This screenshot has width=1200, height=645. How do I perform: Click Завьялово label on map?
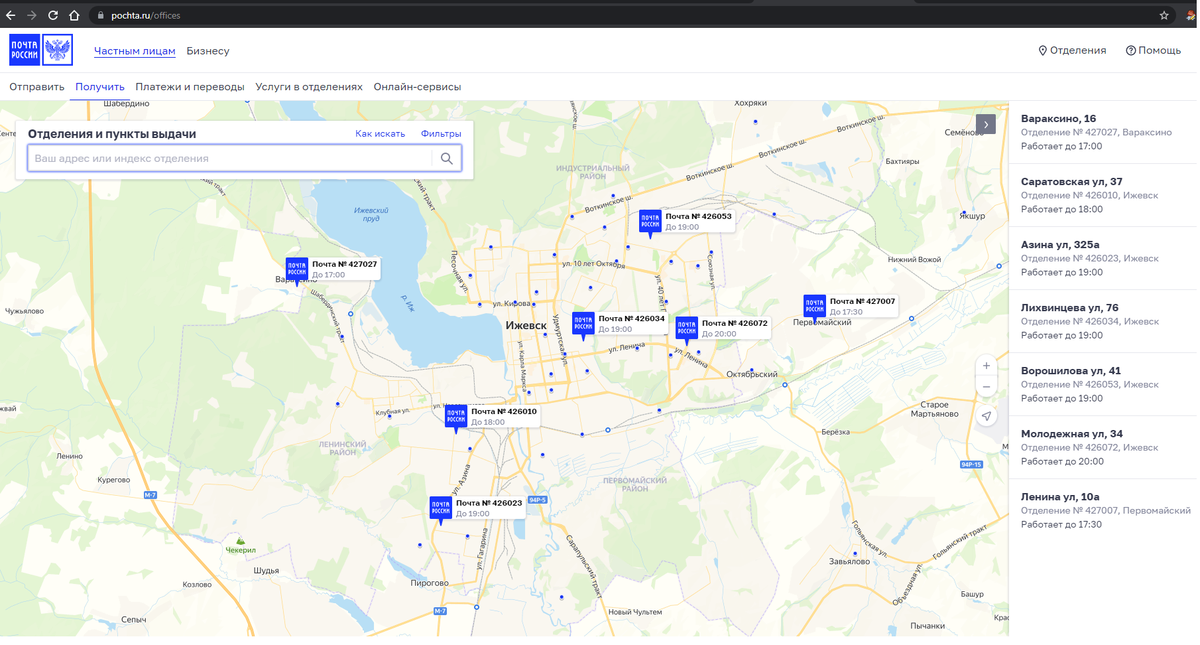coord(849,561)
